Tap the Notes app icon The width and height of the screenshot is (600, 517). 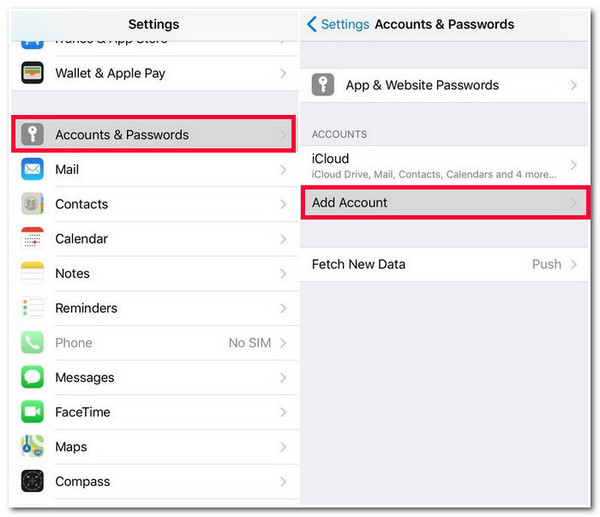(x=32, y=273)
